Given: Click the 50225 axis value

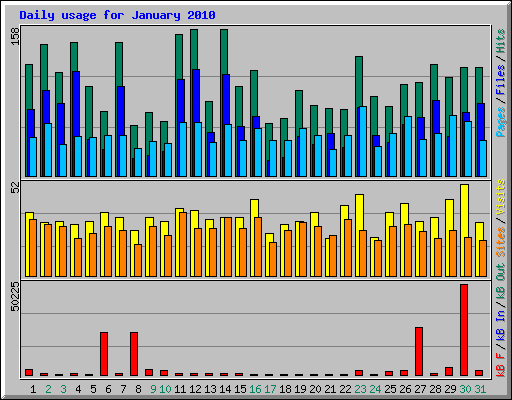Looking at the screenshot, I should point(15,296).
